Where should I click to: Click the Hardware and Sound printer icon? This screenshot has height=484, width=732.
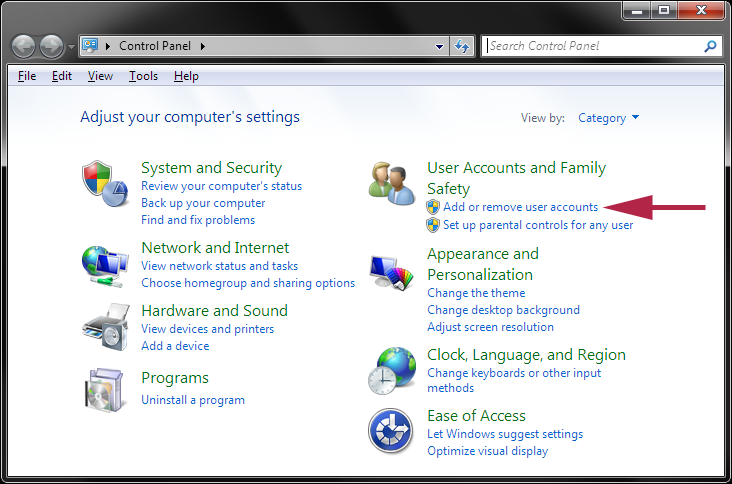click(106, 327)
